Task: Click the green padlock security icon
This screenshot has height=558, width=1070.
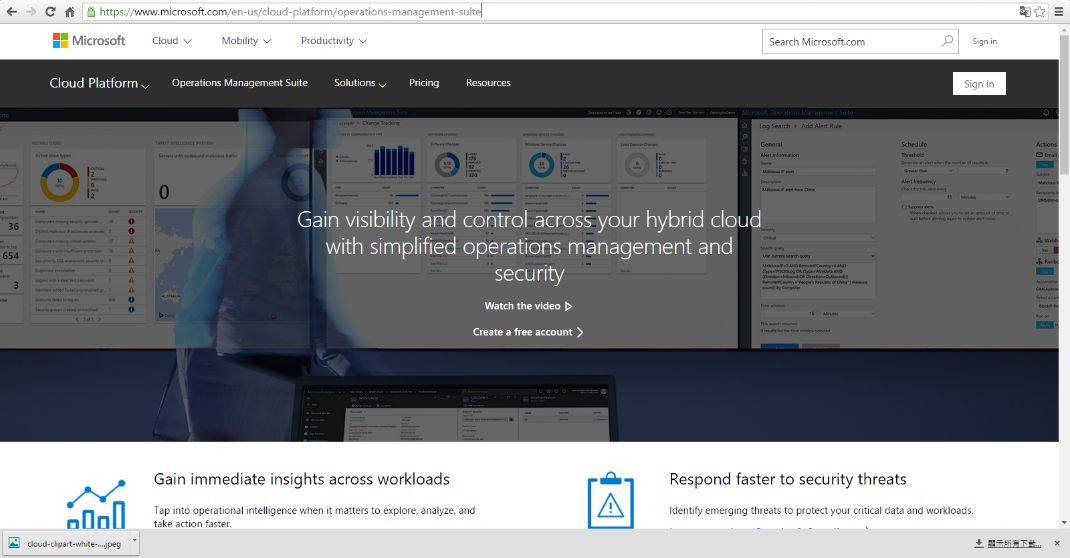Action: click(x=91, y=12)
